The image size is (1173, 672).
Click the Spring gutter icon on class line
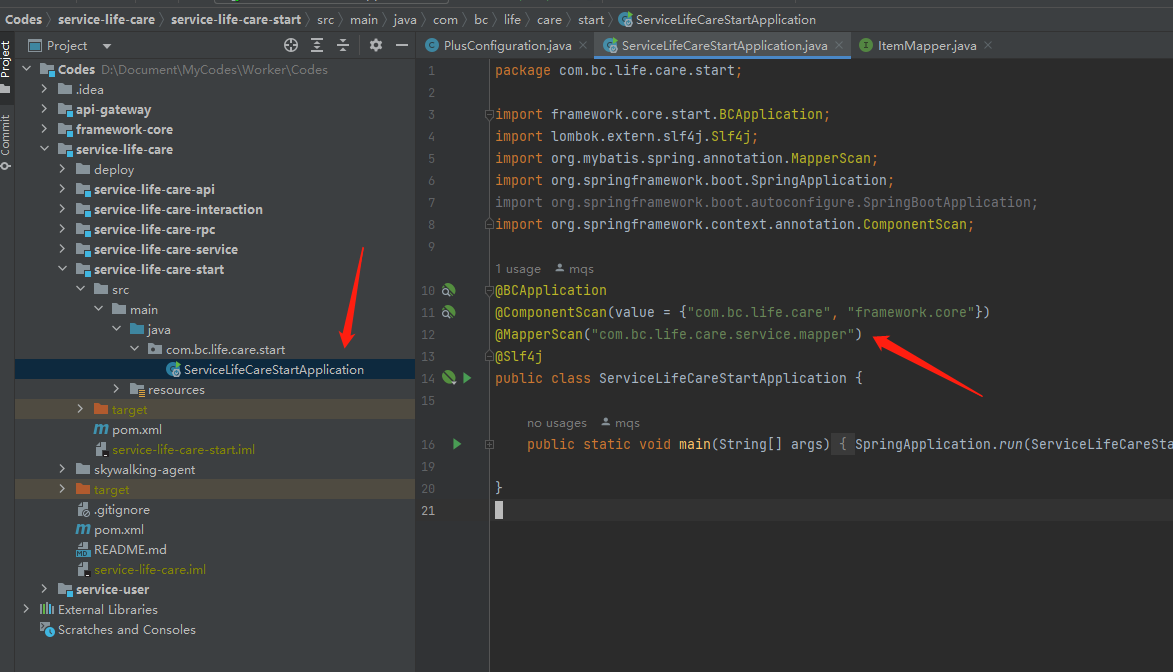(448, 378)
